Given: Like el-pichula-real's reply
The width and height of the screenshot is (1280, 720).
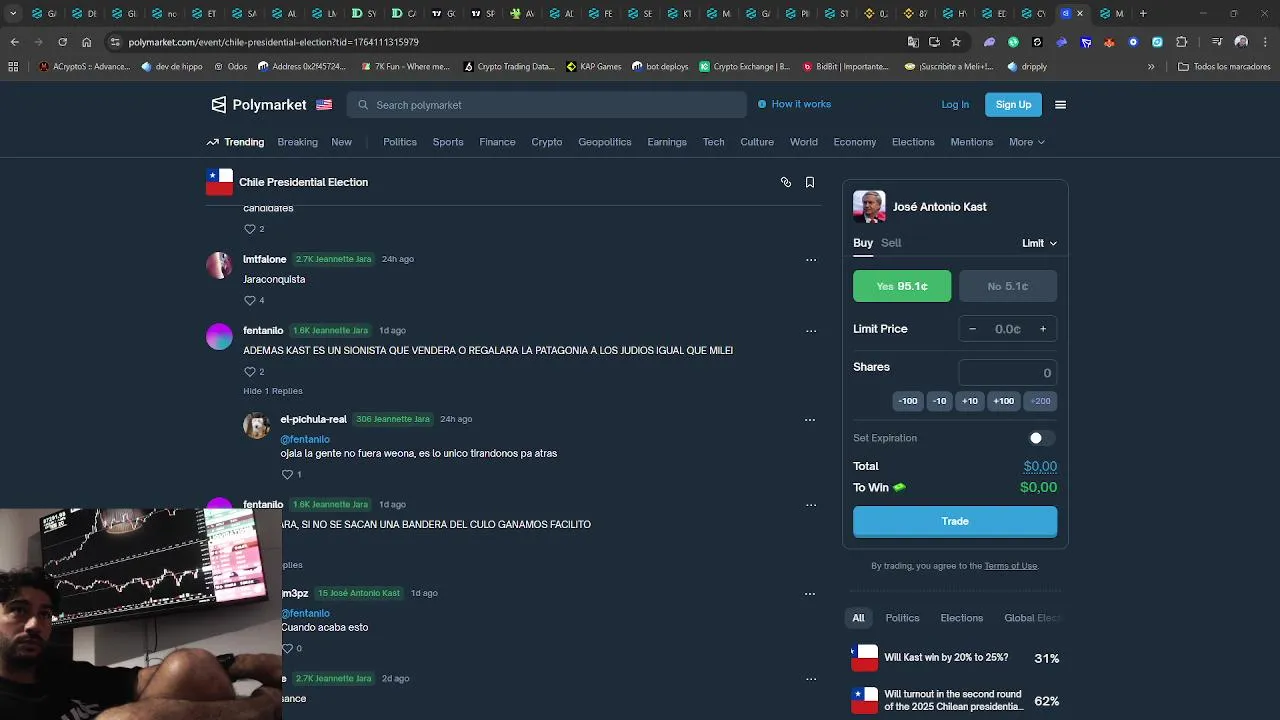Looking at the screenshot, I should 287,474.
